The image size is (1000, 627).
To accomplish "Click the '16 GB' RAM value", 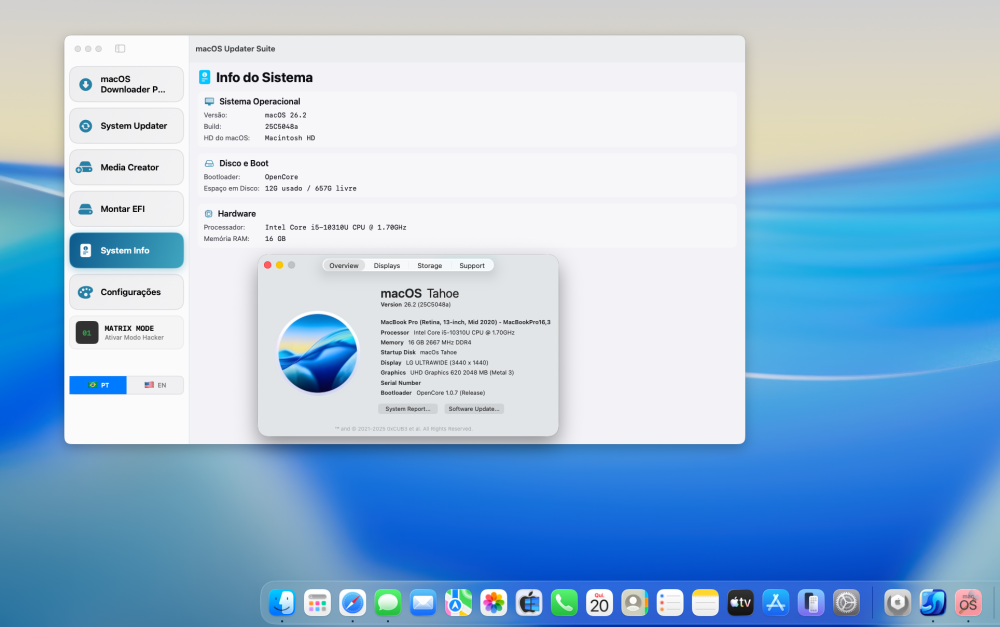I will 276,239.
